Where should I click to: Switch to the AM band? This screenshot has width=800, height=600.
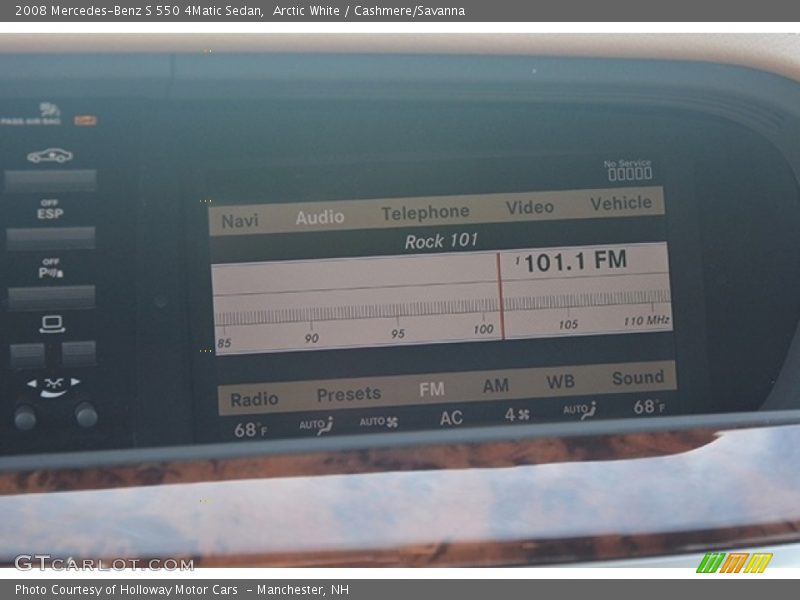(x=496, y=385)
